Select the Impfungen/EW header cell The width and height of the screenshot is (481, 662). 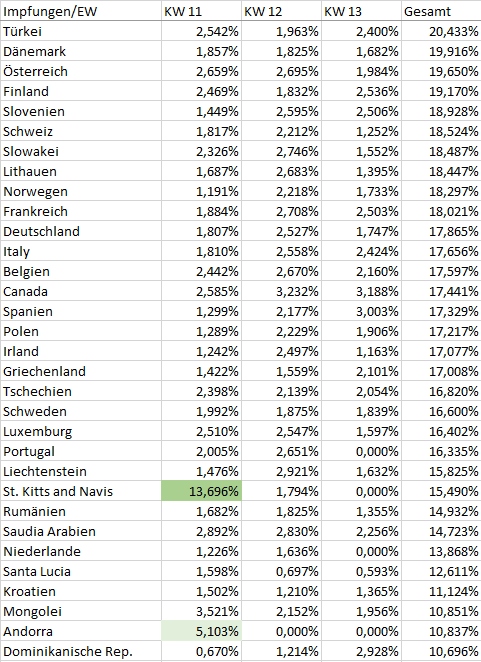pyautogui.click(x=81, y=11)
